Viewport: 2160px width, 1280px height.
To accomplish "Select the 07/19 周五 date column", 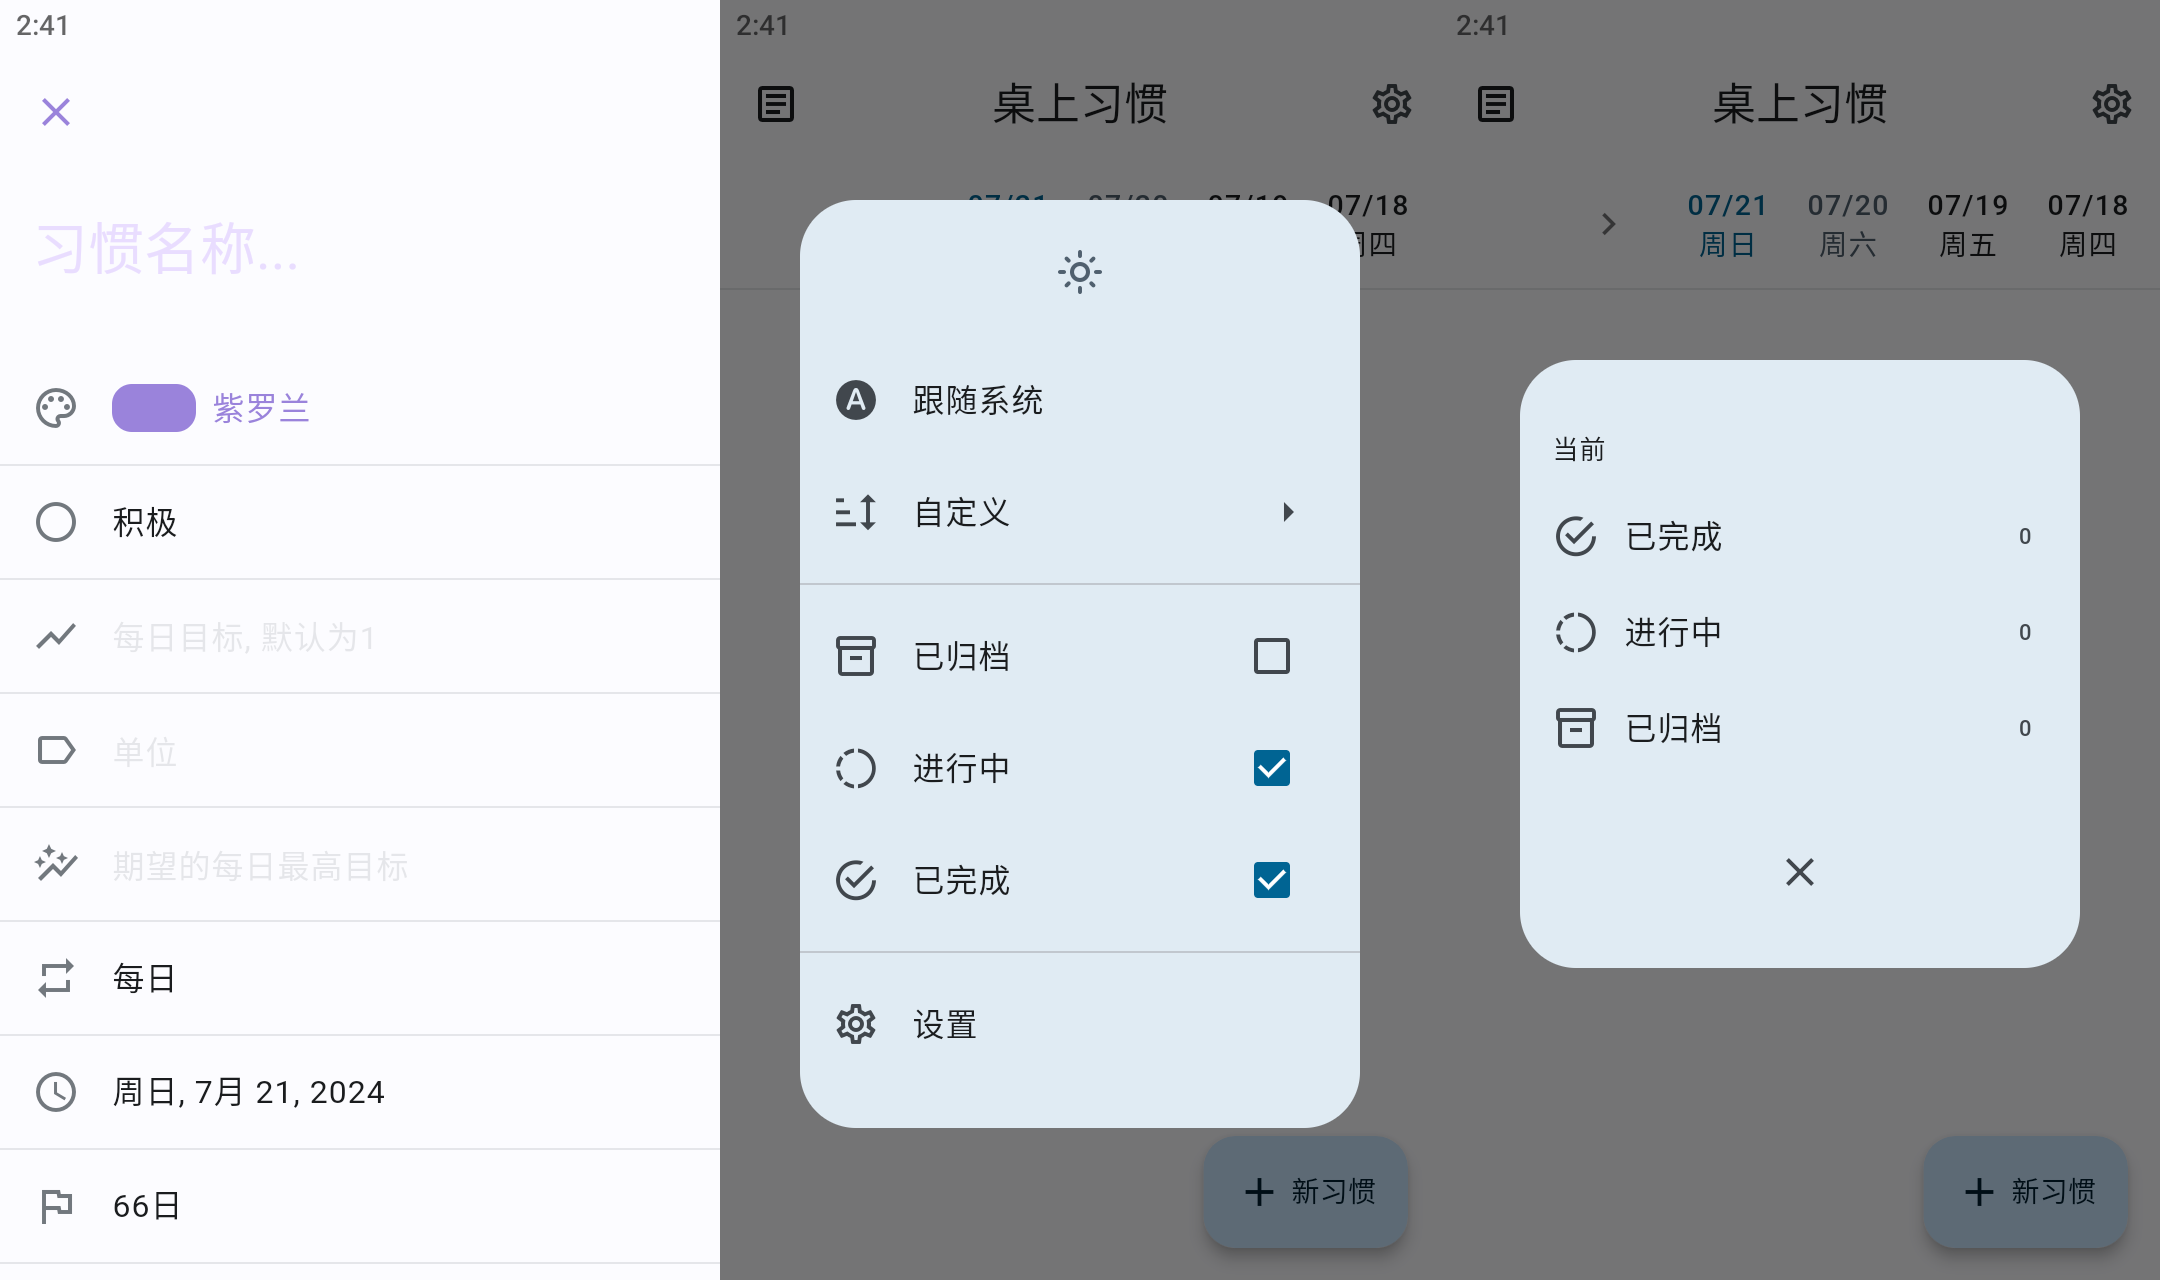I will [x=1968, y=225].
